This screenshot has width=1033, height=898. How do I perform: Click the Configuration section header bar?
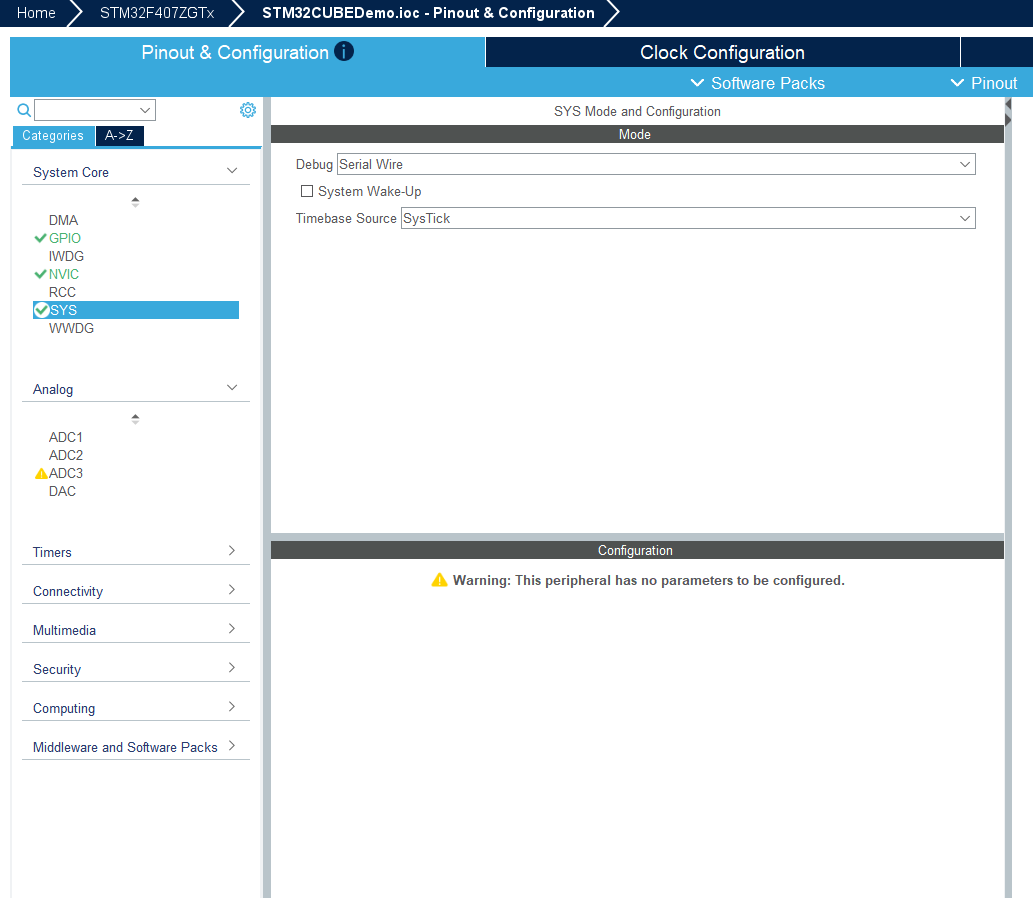(x=637, y=550)
